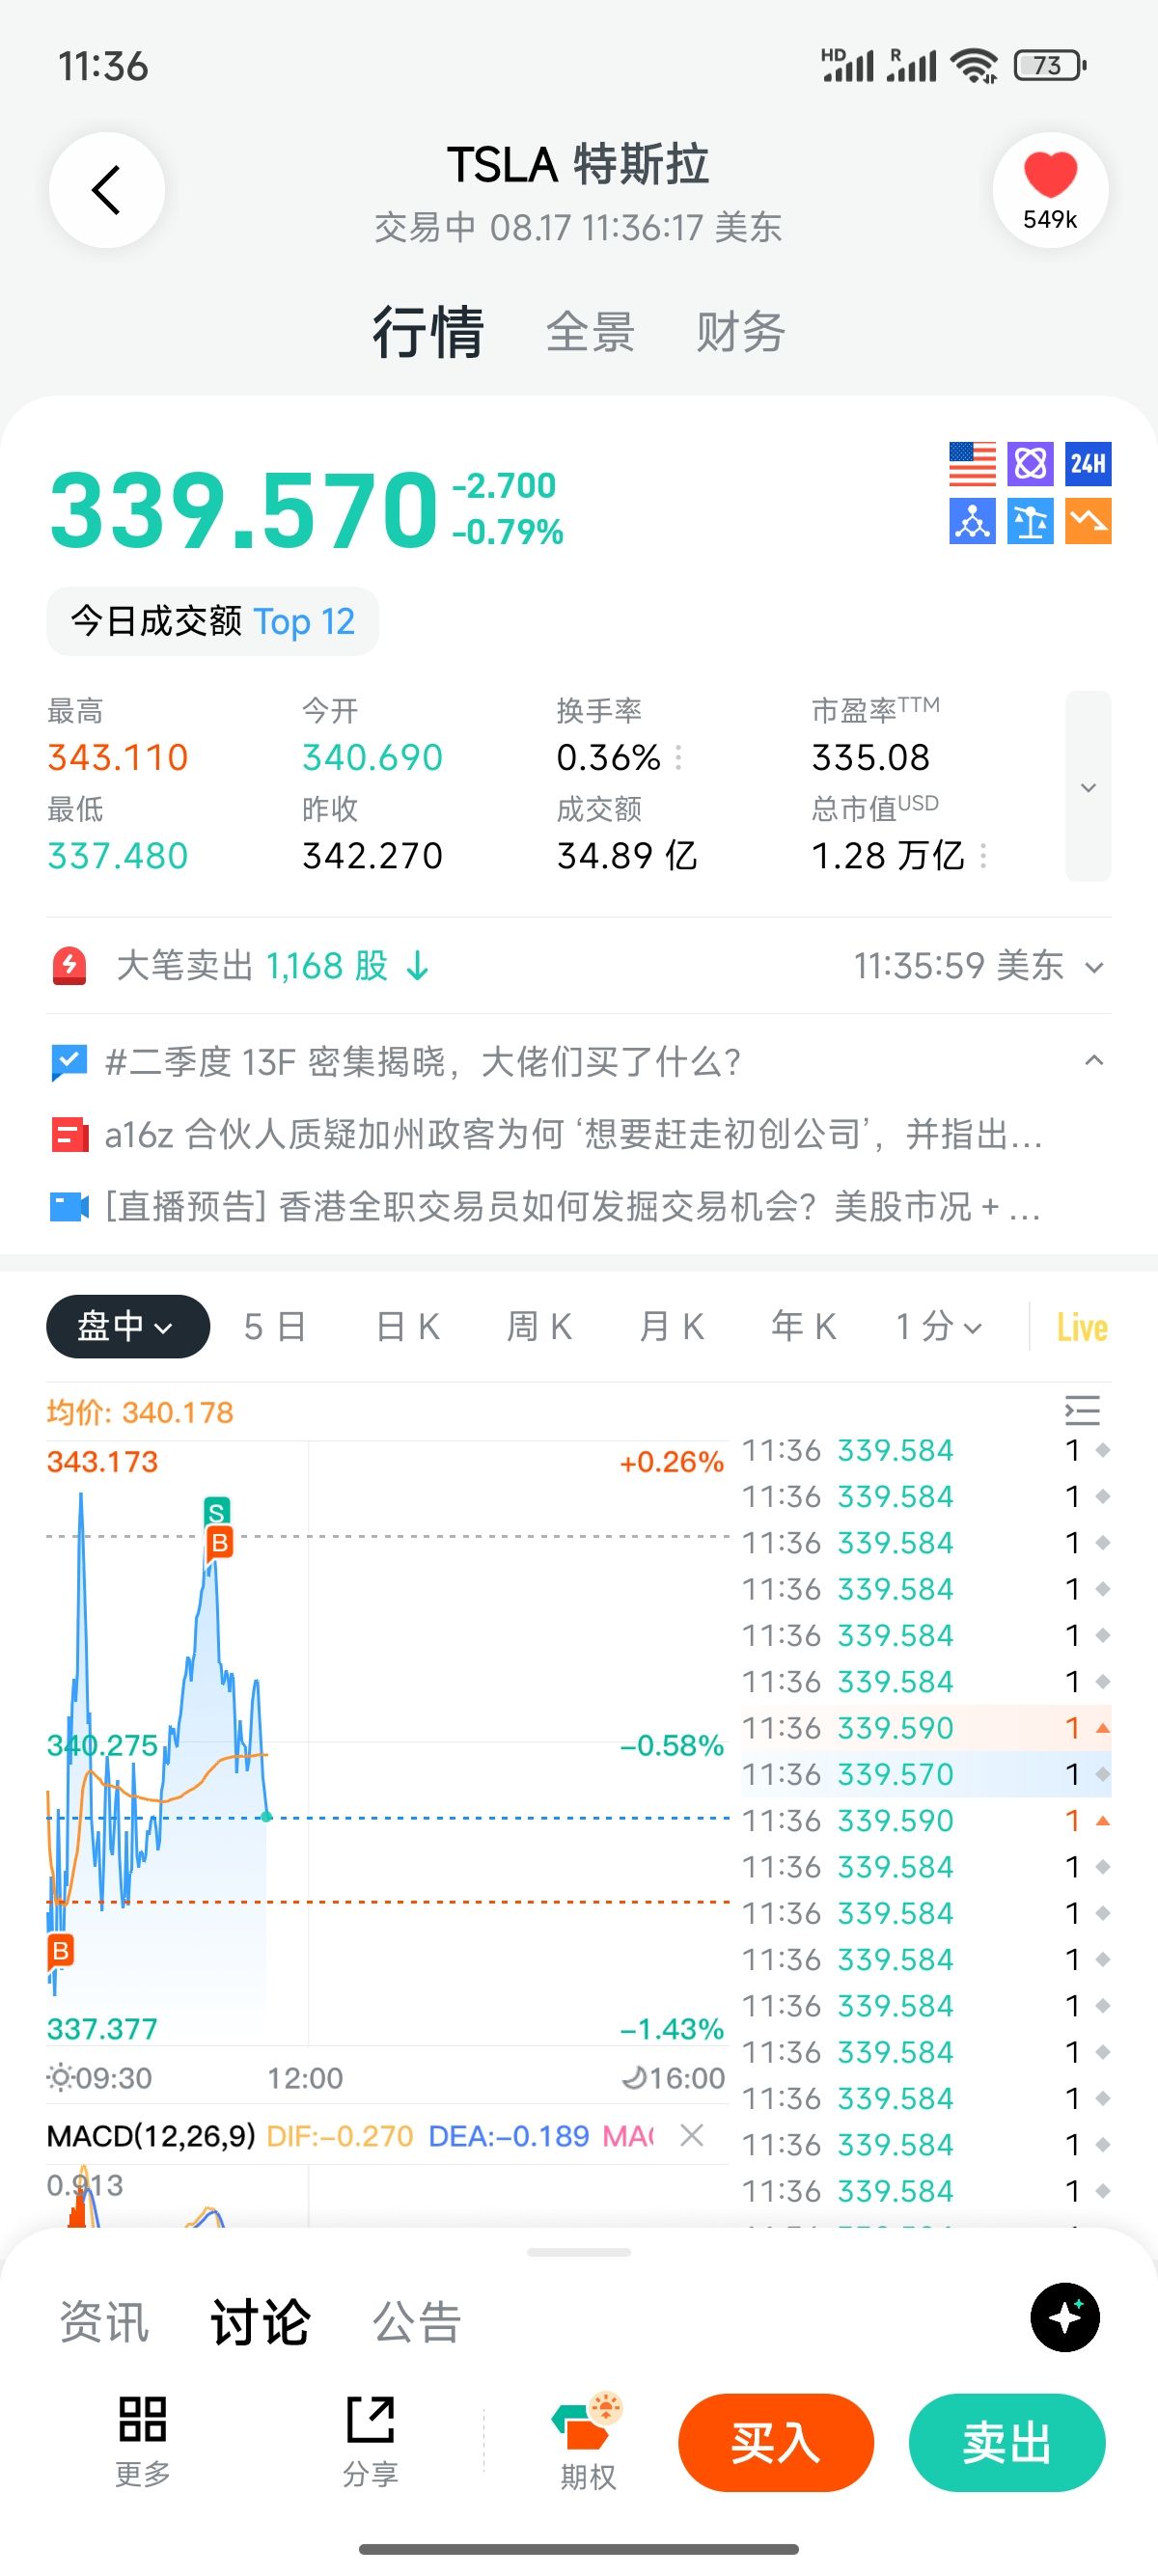Screen dimensions: 1158x2576
Task: Open the 24H trading icon
Action: tap(1088, 464)
